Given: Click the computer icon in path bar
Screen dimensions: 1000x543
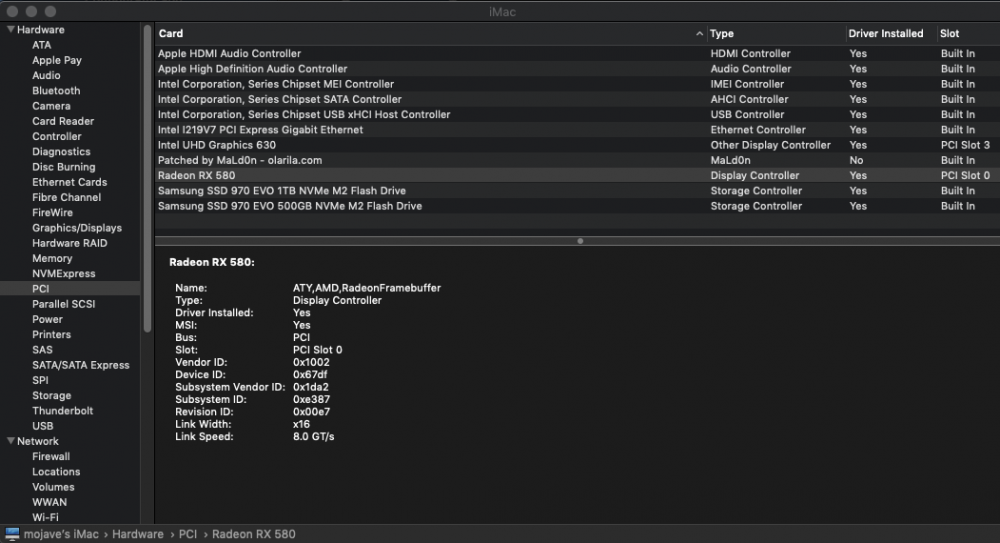Looking at the screenshot, I should (x=12, y=534).
